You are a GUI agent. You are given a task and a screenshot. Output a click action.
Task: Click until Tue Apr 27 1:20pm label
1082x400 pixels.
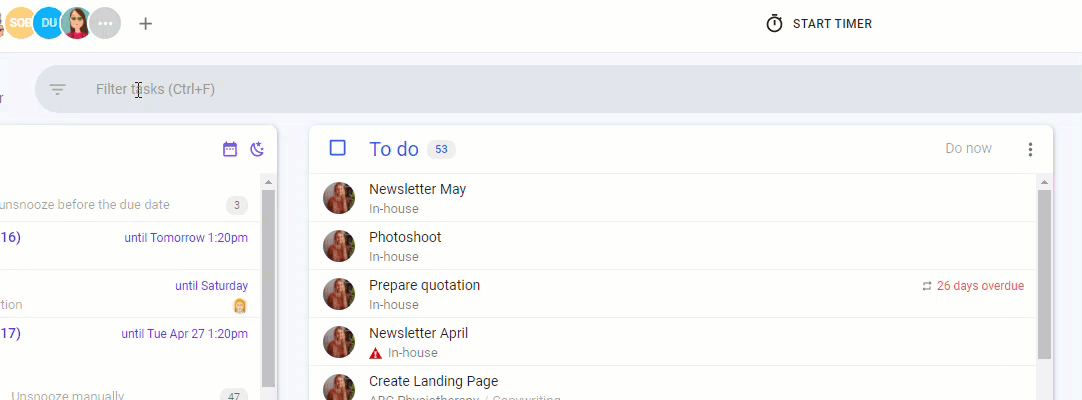tap(184, 334)
